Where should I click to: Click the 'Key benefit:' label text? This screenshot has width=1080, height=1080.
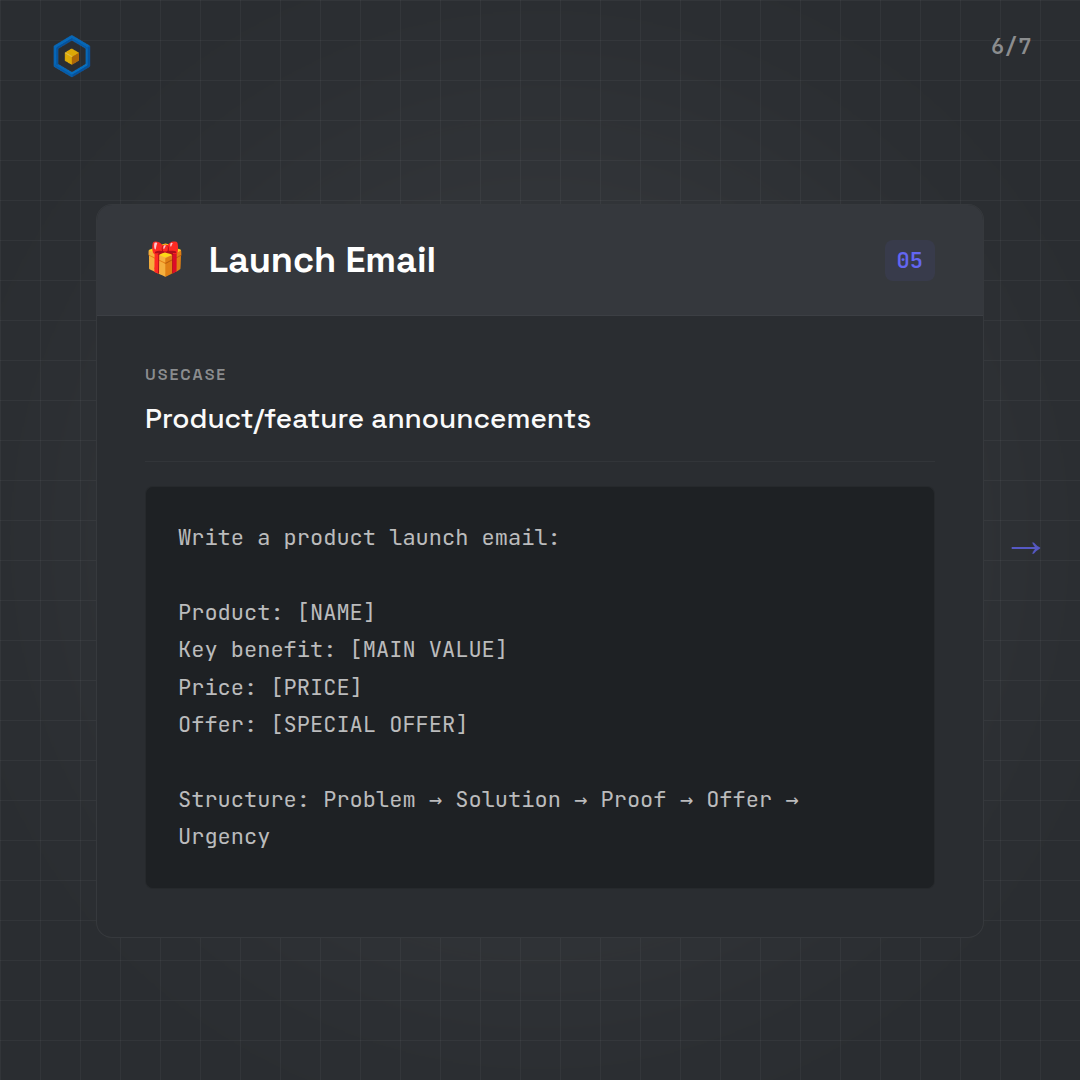[x=257, y=650]
